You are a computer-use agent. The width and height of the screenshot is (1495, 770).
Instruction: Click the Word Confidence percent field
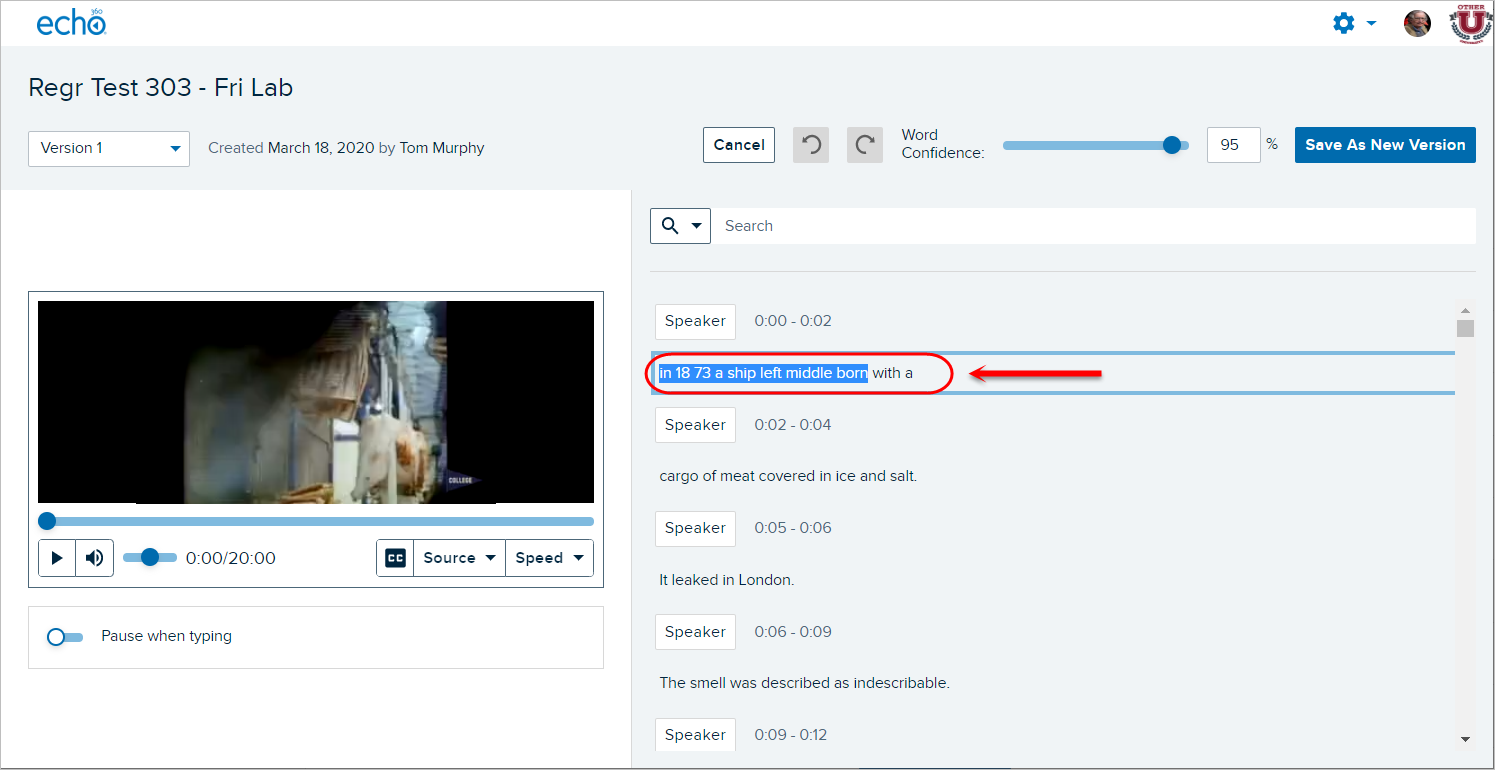1233,145
